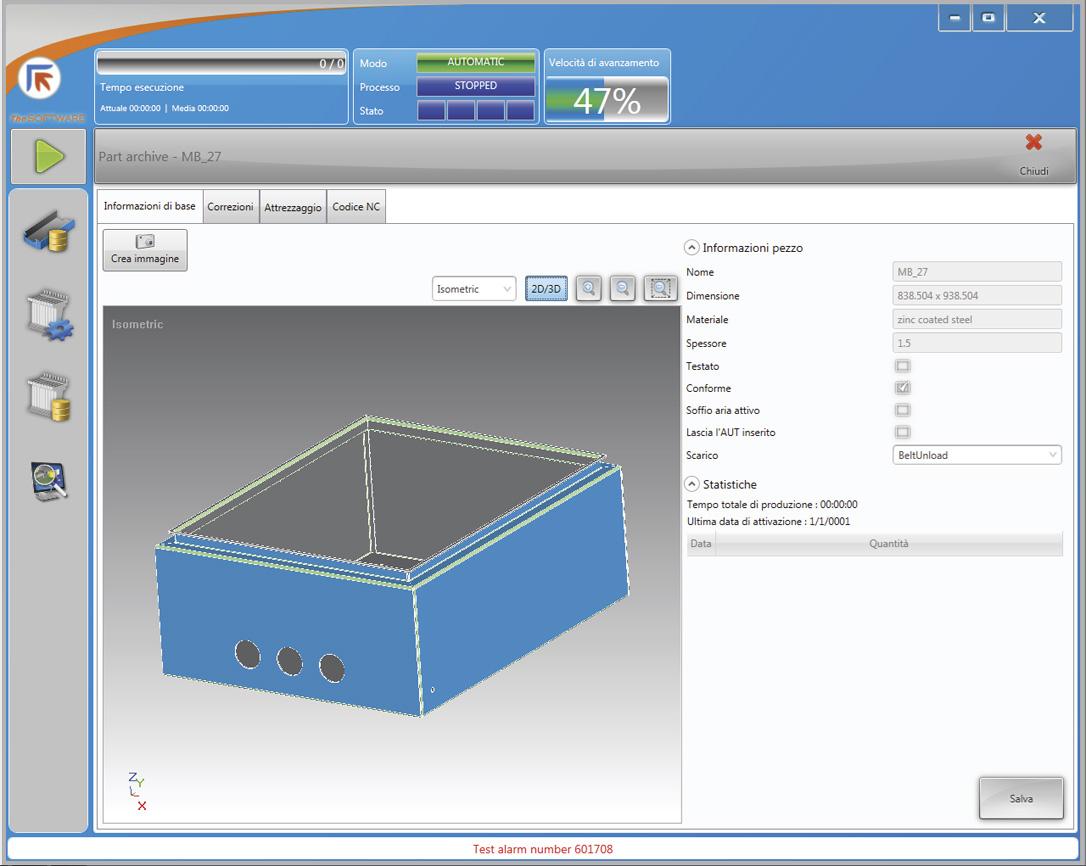Screen dimensions: 1086x866
Task: Open tooling settings icon with blue gear
Action: click(49, 316)
